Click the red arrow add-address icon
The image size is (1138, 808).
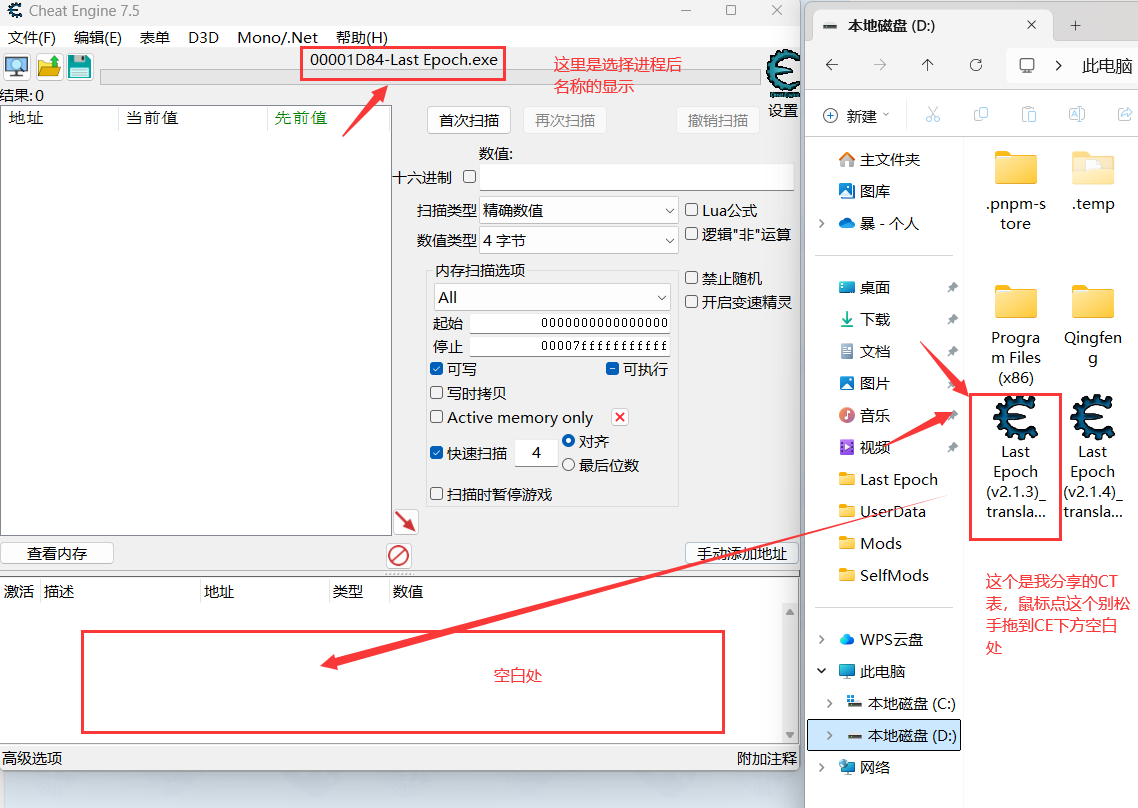click(x=406, y=521)
